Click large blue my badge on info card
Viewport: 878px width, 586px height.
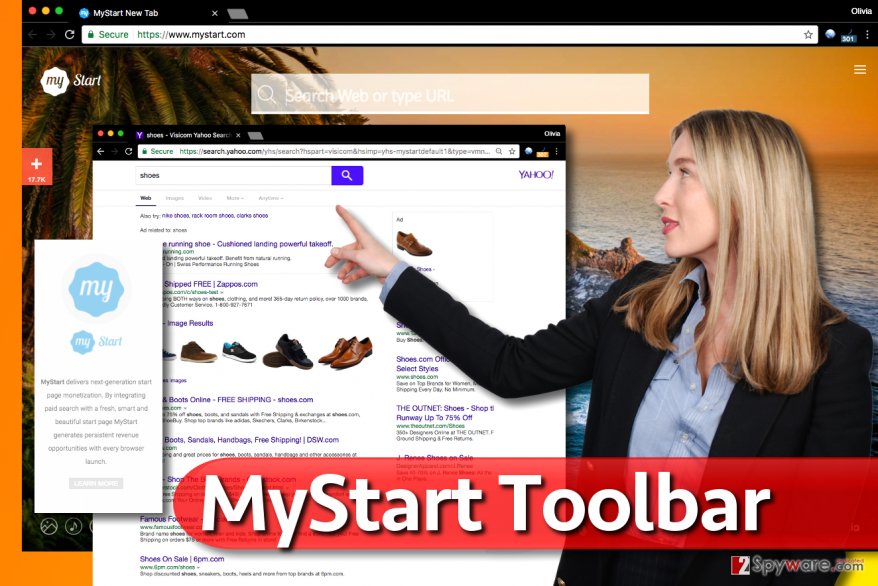click(x=96, y=289)
